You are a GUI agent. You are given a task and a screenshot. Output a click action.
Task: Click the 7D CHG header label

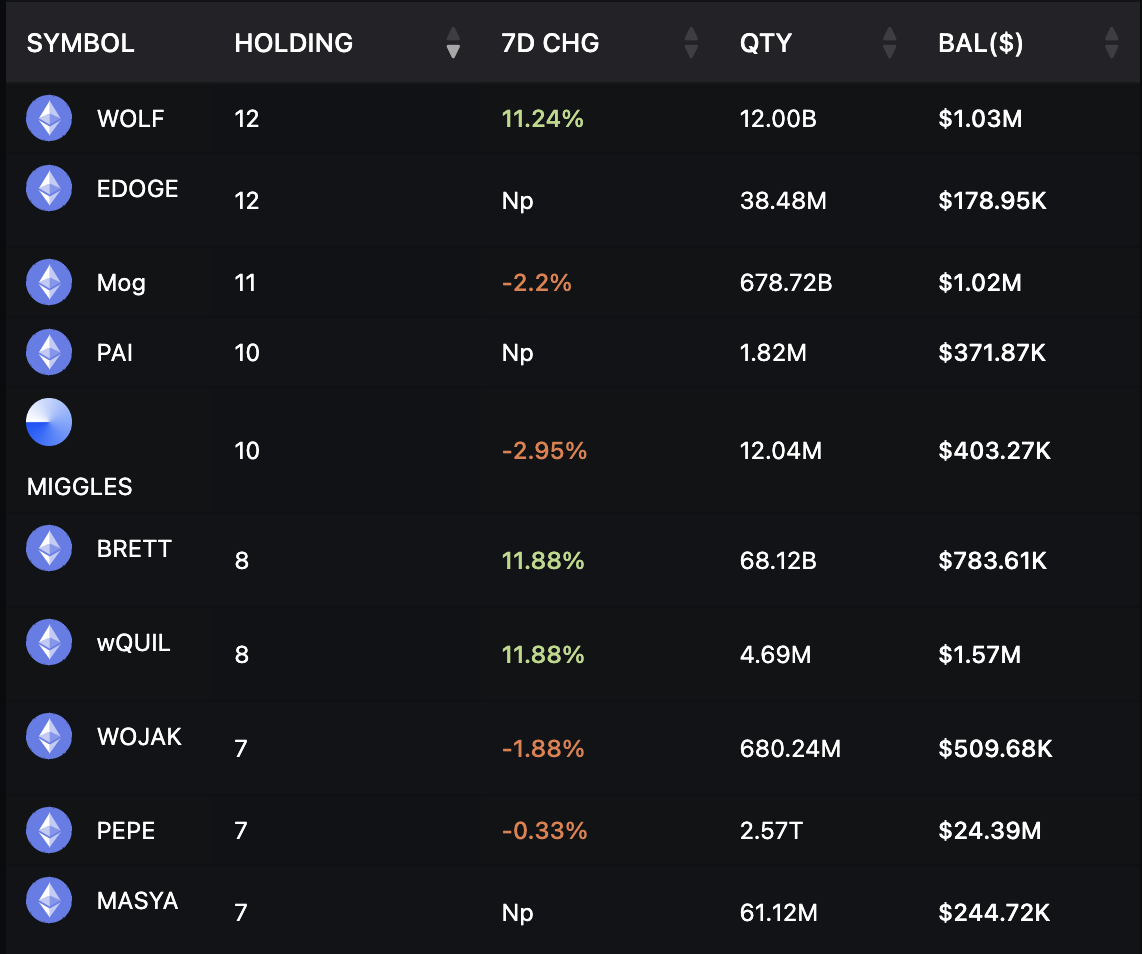pyautogui.click(x=550, y=43)
